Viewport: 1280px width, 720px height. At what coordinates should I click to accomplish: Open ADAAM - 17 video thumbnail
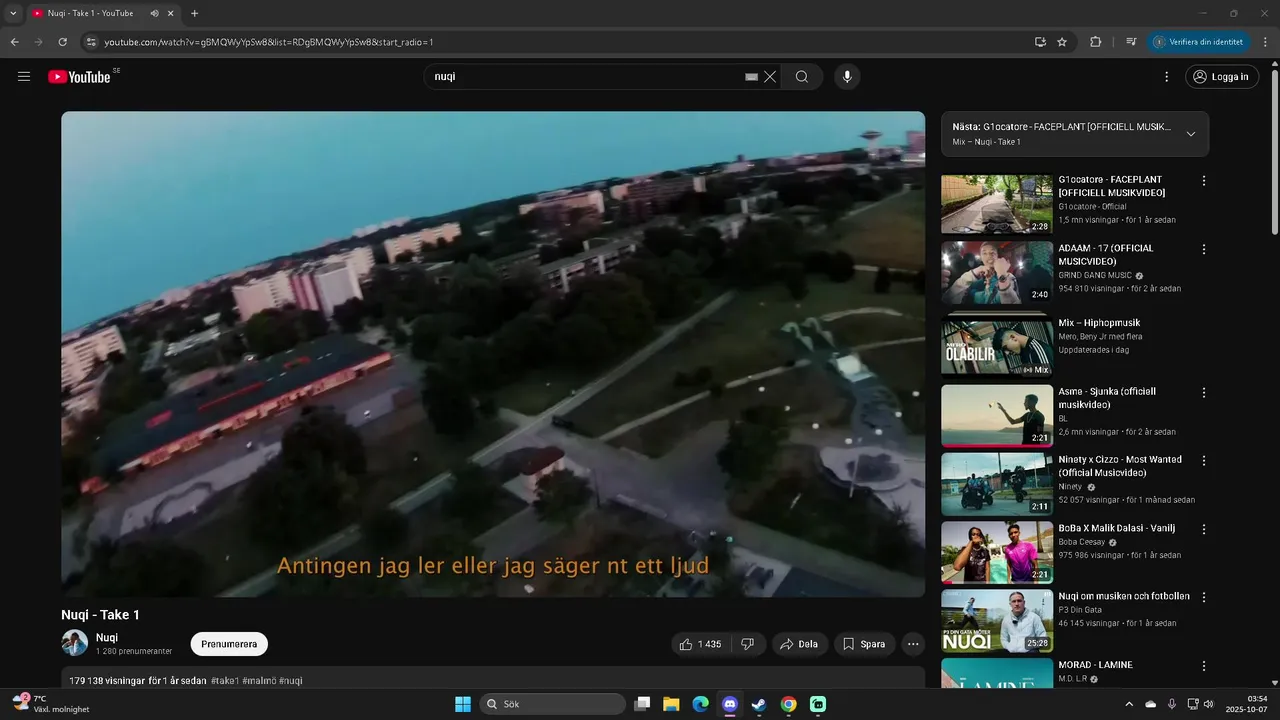point(997,272)
